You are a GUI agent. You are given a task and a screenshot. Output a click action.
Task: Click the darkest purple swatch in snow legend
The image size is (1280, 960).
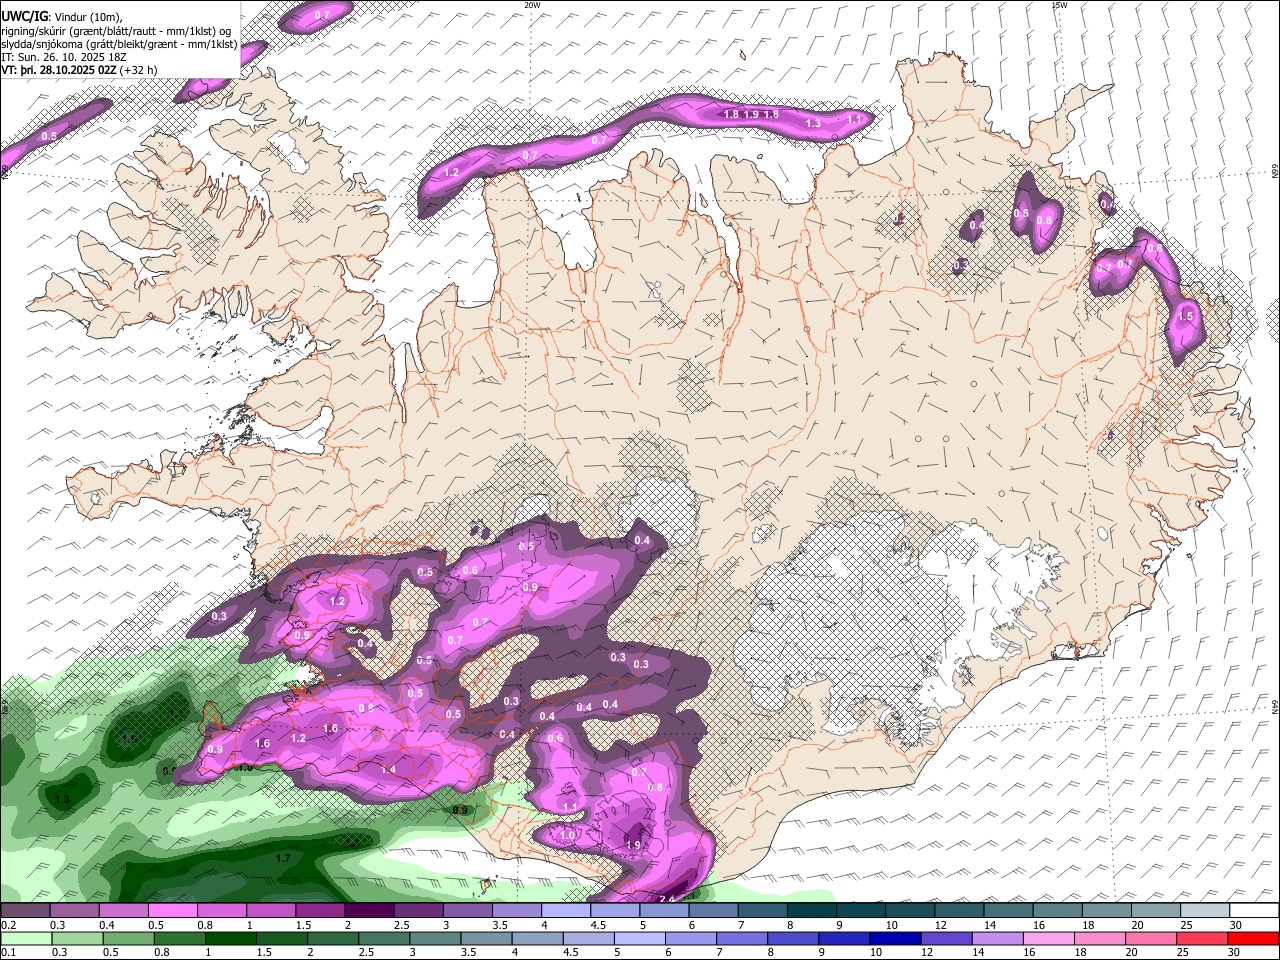pyautogui.click(x=369, y=911)
